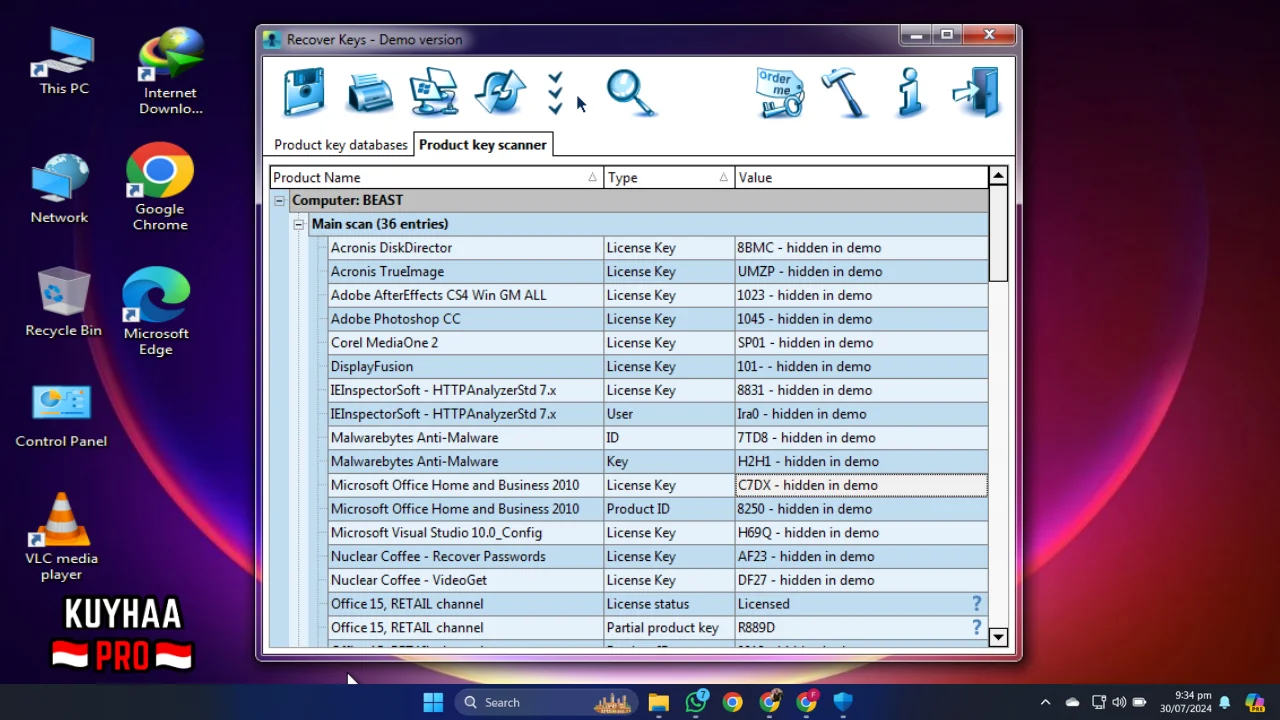Open the Control Panel desktop icon

[x=61, y=415]
